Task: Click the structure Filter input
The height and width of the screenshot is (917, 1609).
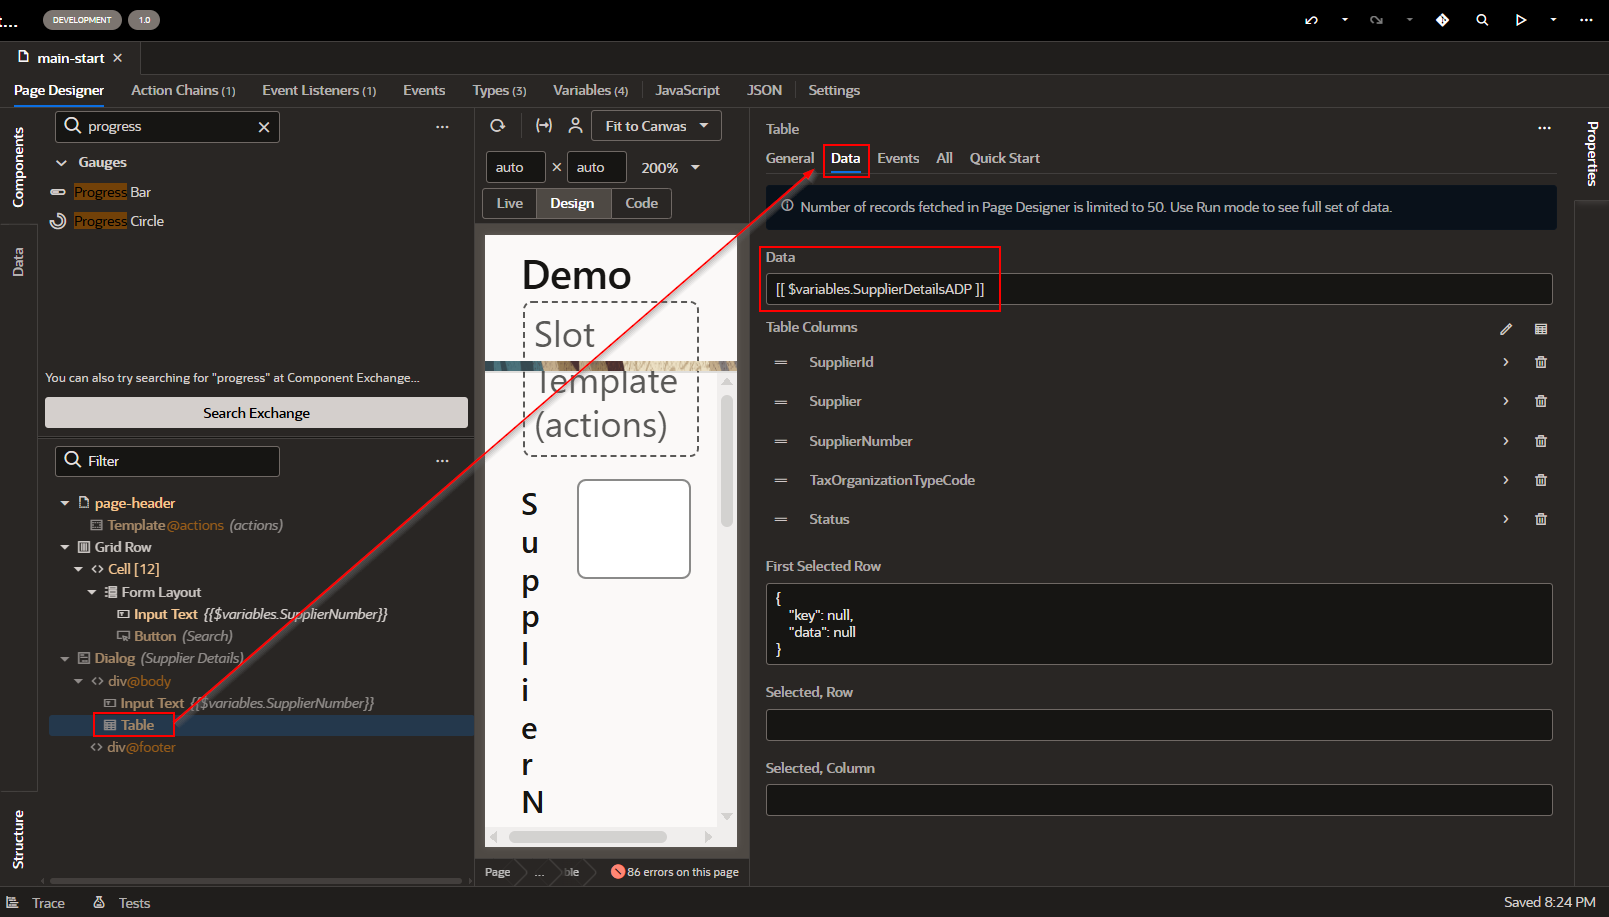Action: [x=167, y=461]
